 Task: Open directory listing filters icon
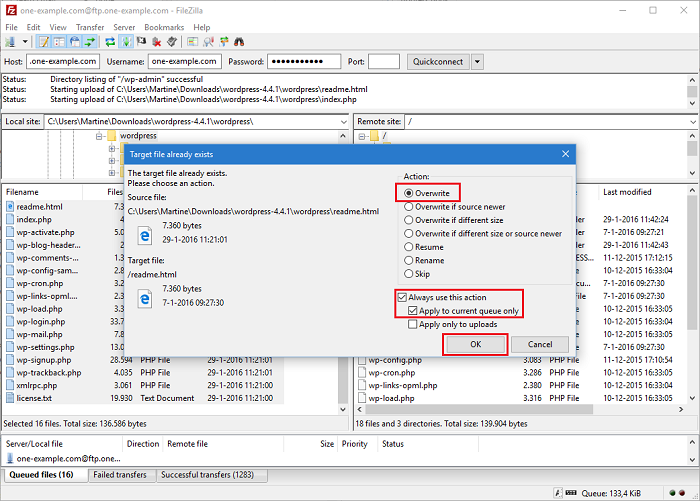pyautogui.click(x=192, y=42)
